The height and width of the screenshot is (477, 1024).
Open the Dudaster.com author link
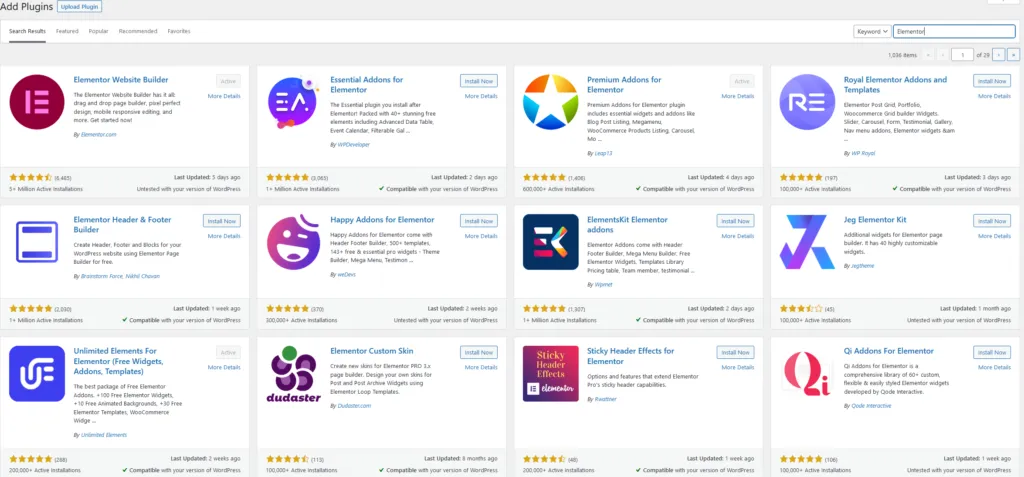click(x=354, y=406)
